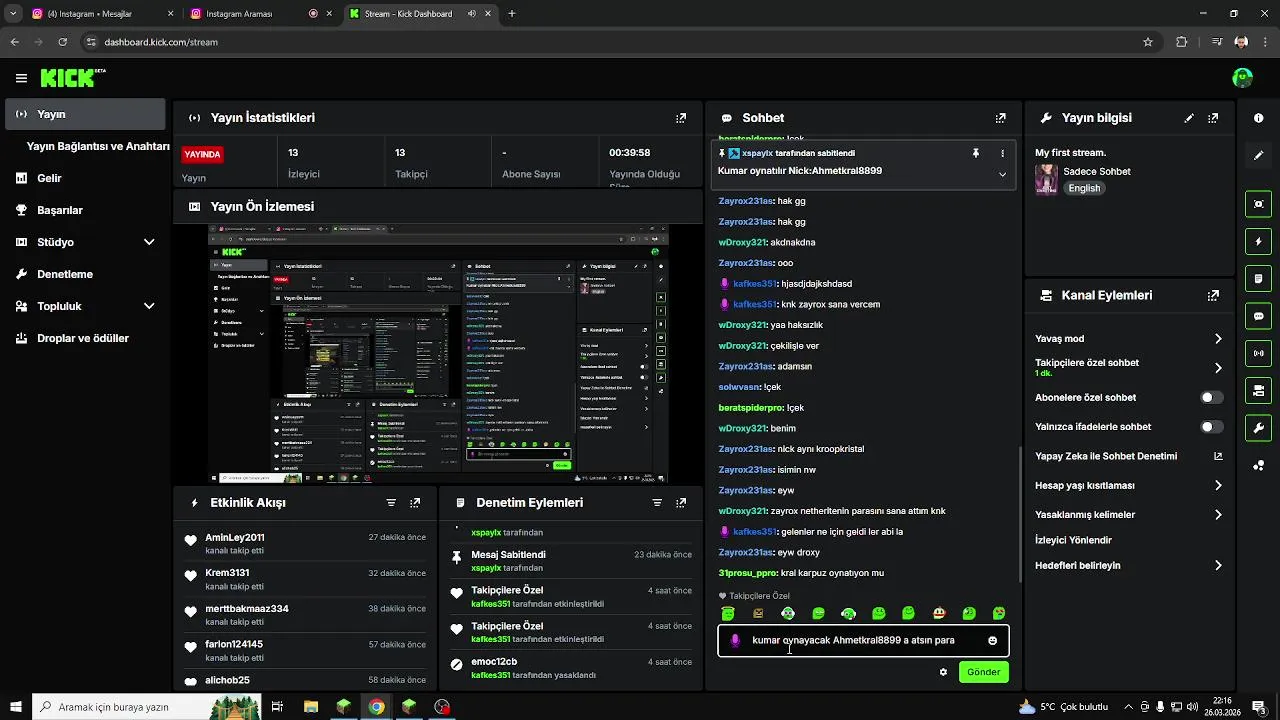Open external link icon for Yapay Zeka Sohbet Denetimi
Screen dimensions: 1280x720
(x=1218, y=456)
